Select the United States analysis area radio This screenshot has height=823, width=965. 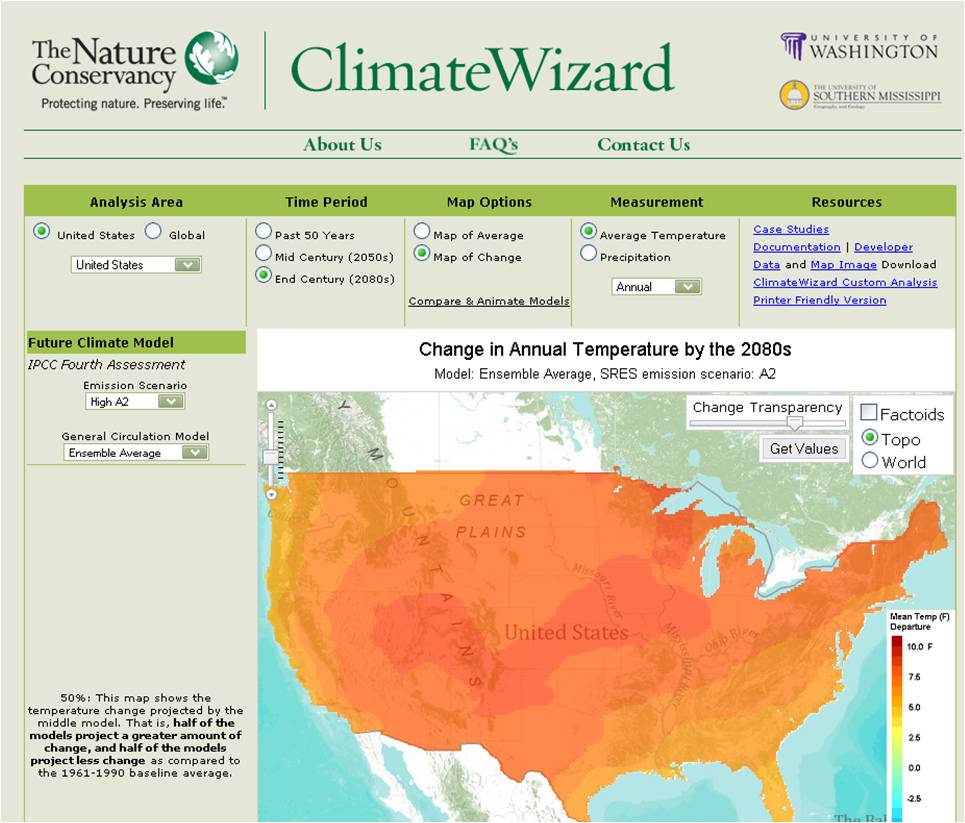tap(41, 231)
